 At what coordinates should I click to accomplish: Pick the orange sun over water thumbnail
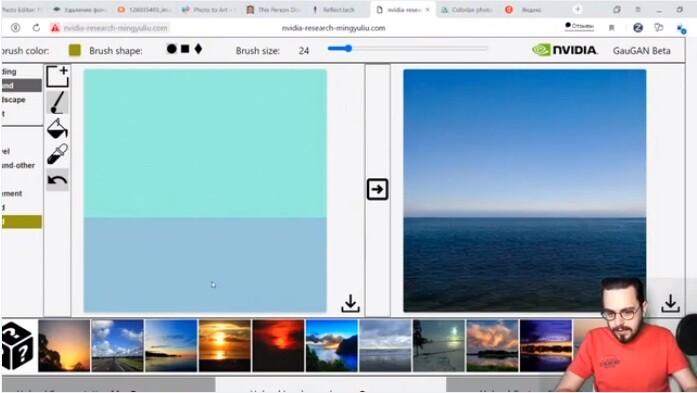tap(224, 345)
